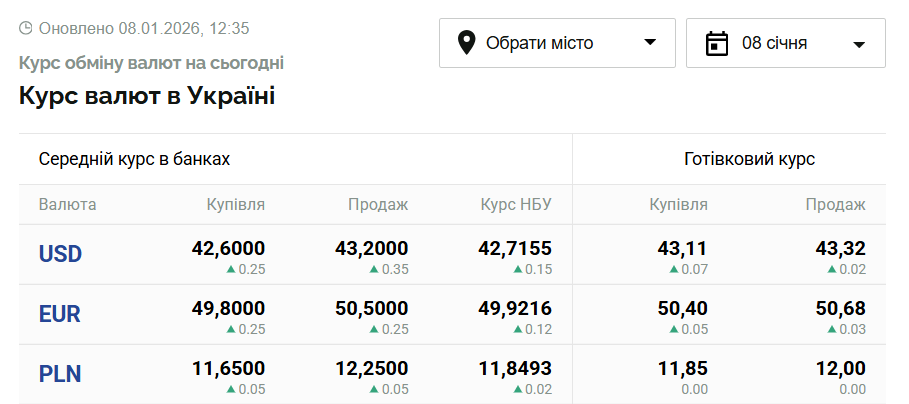Click the location pin icon
Viewport: 909px width, 404px height.
coord(466,43)
